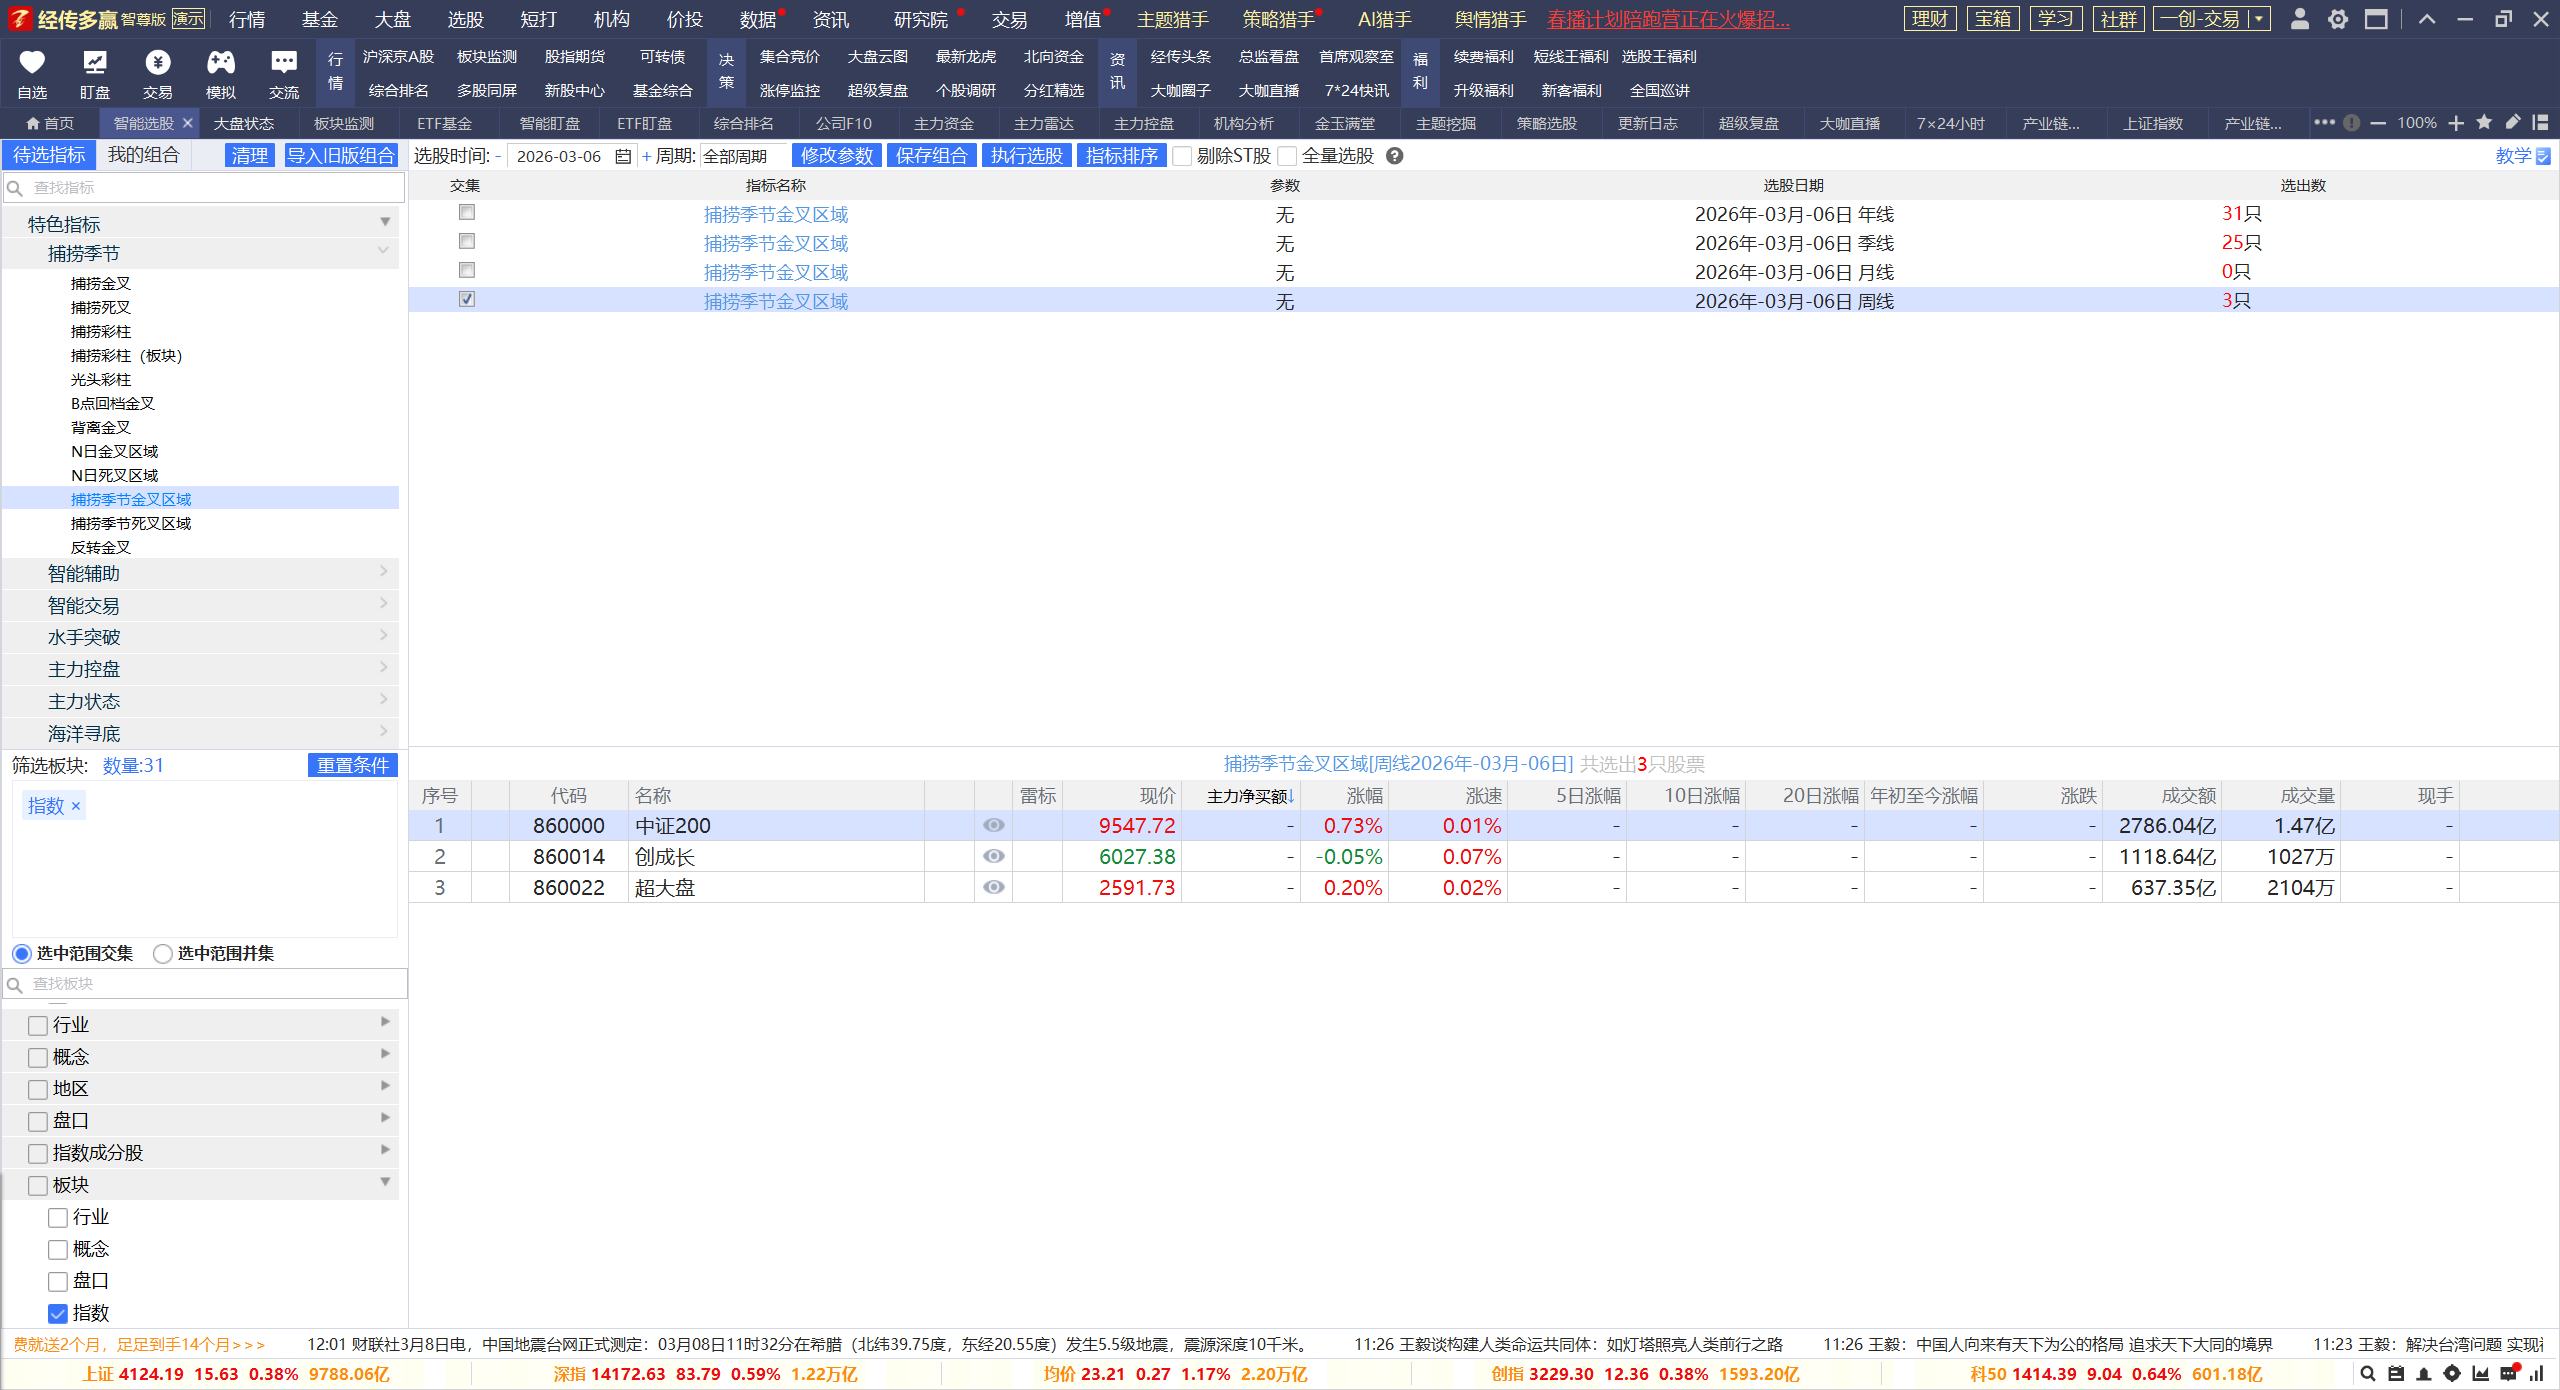Enable 剔除ST股 checkbox
The width and height of the screenshot is (2560, 1390).
(x=1183, y=156)
